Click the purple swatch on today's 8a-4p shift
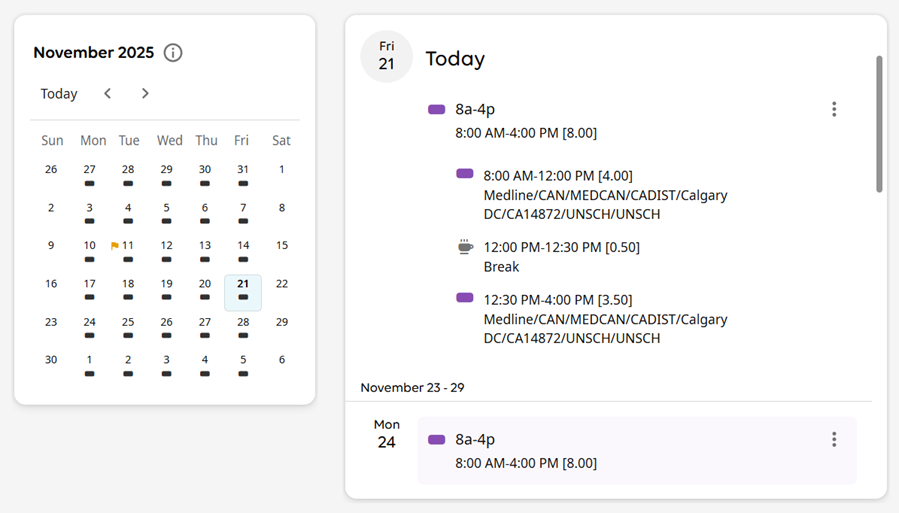The width and height of the screenshot is (899, 513). tap(437, 110)
